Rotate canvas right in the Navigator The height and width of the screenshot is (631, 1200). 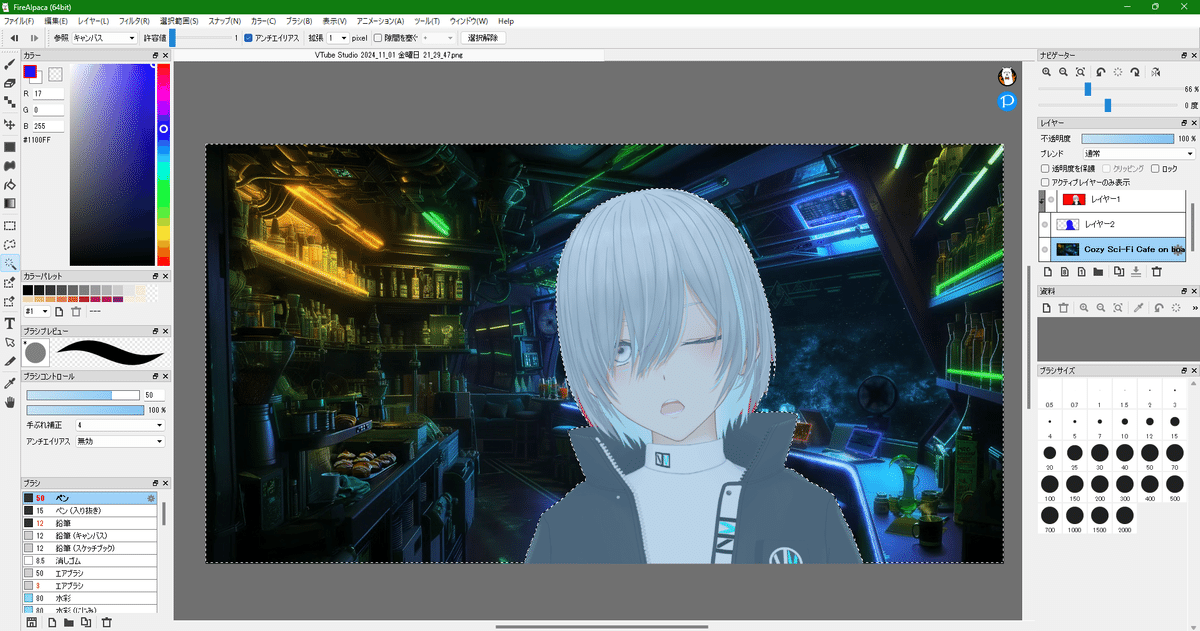tap(1137, 72)
